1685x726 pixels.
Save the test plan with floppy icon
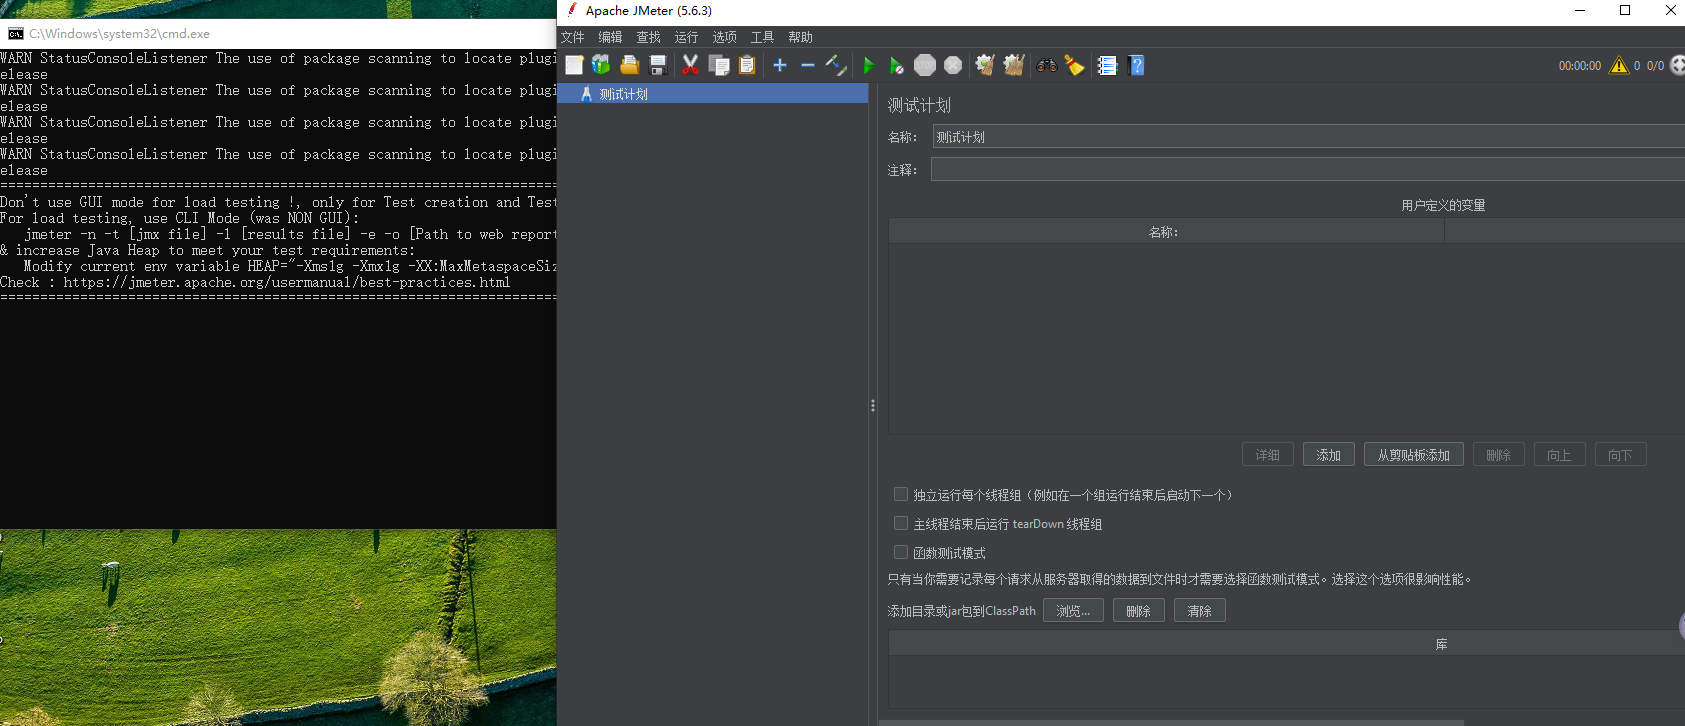point(658,65)
